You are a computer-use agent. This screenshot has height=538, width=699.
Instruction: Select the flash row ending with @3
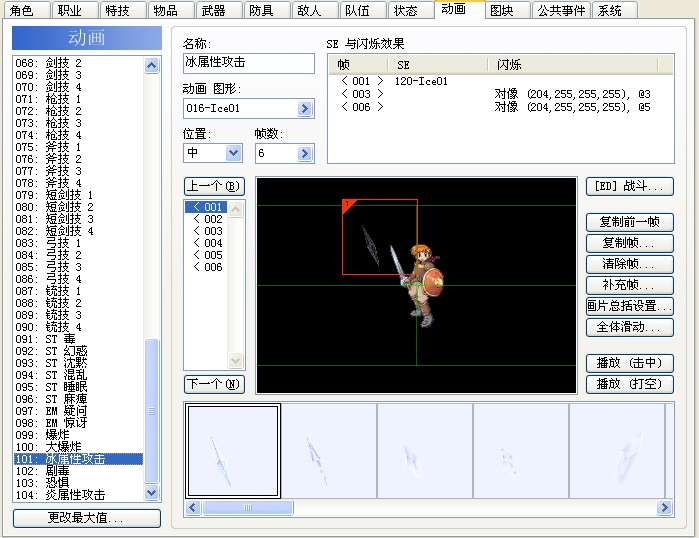pos(500,94)
